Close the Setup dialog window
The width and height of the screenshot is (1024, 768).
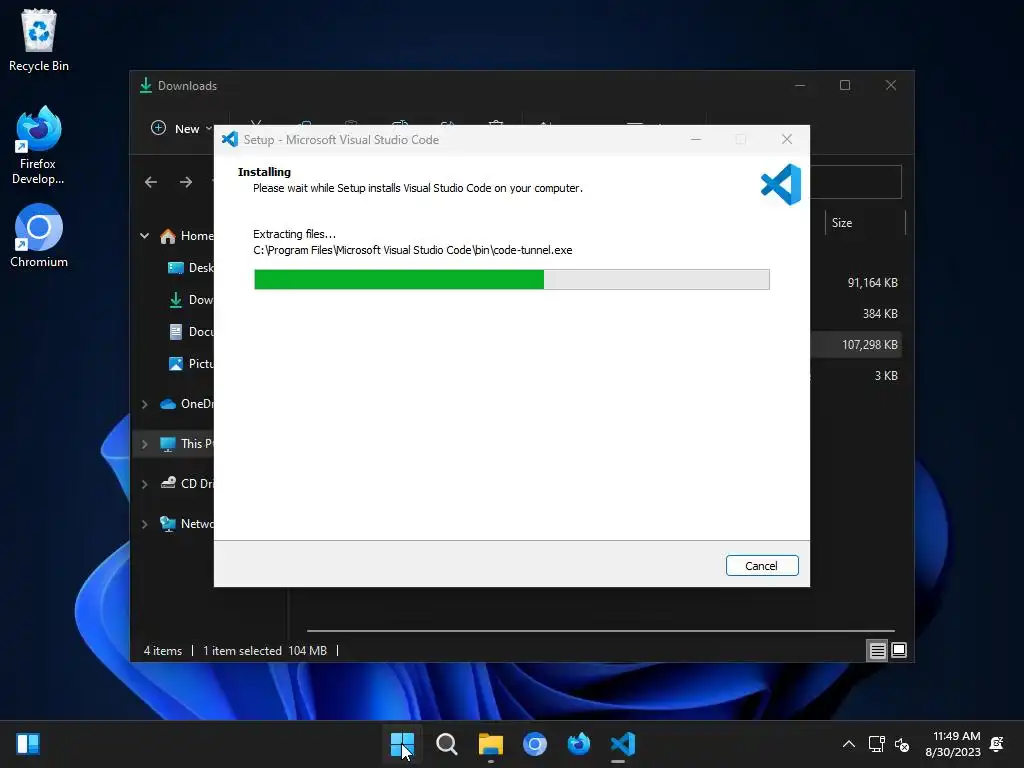[787, 139]
